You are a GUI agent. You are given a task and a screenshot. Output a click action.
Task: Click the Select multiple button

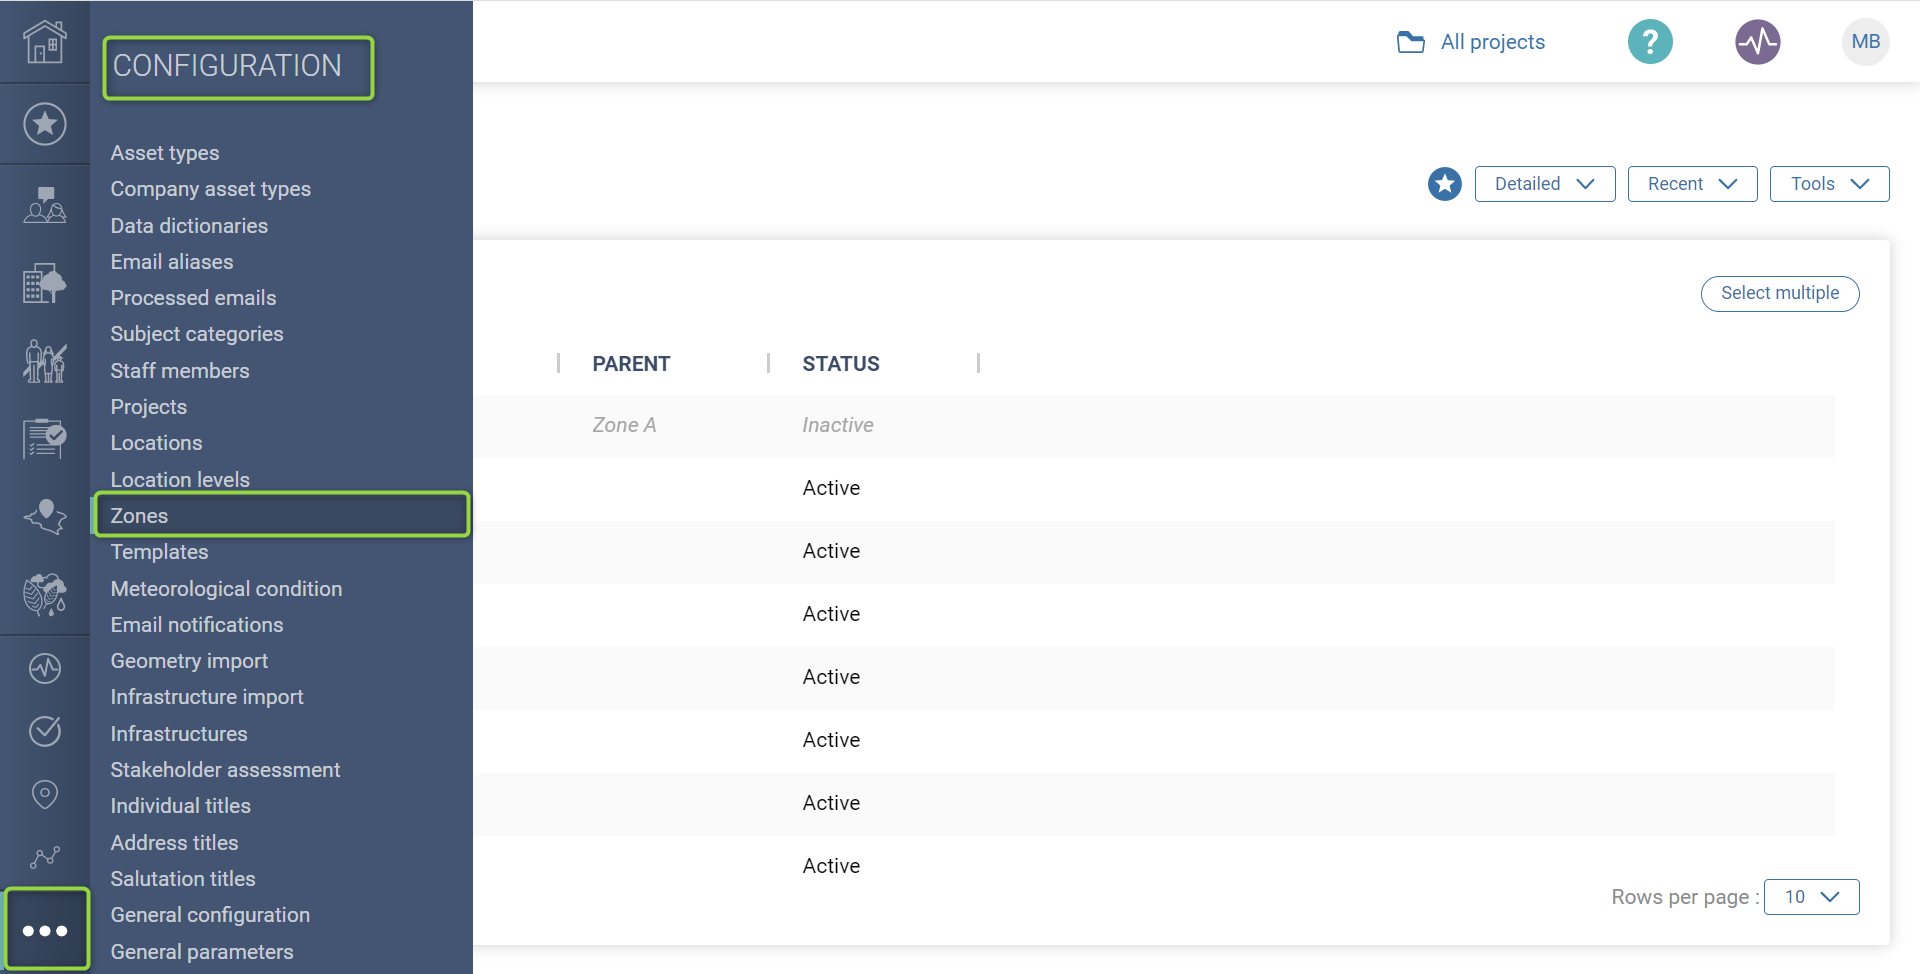[1779, 293]
